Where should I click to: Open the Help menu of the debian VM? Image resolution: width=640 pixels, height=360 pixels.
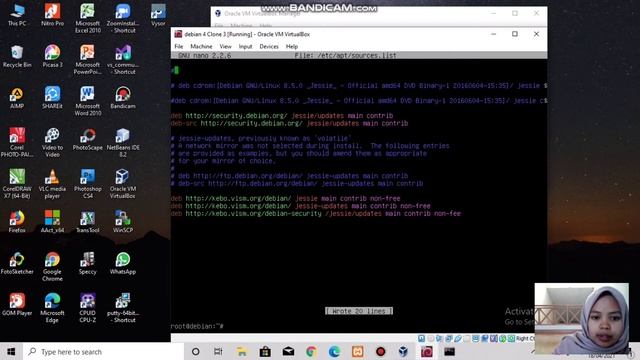[291, 47]
